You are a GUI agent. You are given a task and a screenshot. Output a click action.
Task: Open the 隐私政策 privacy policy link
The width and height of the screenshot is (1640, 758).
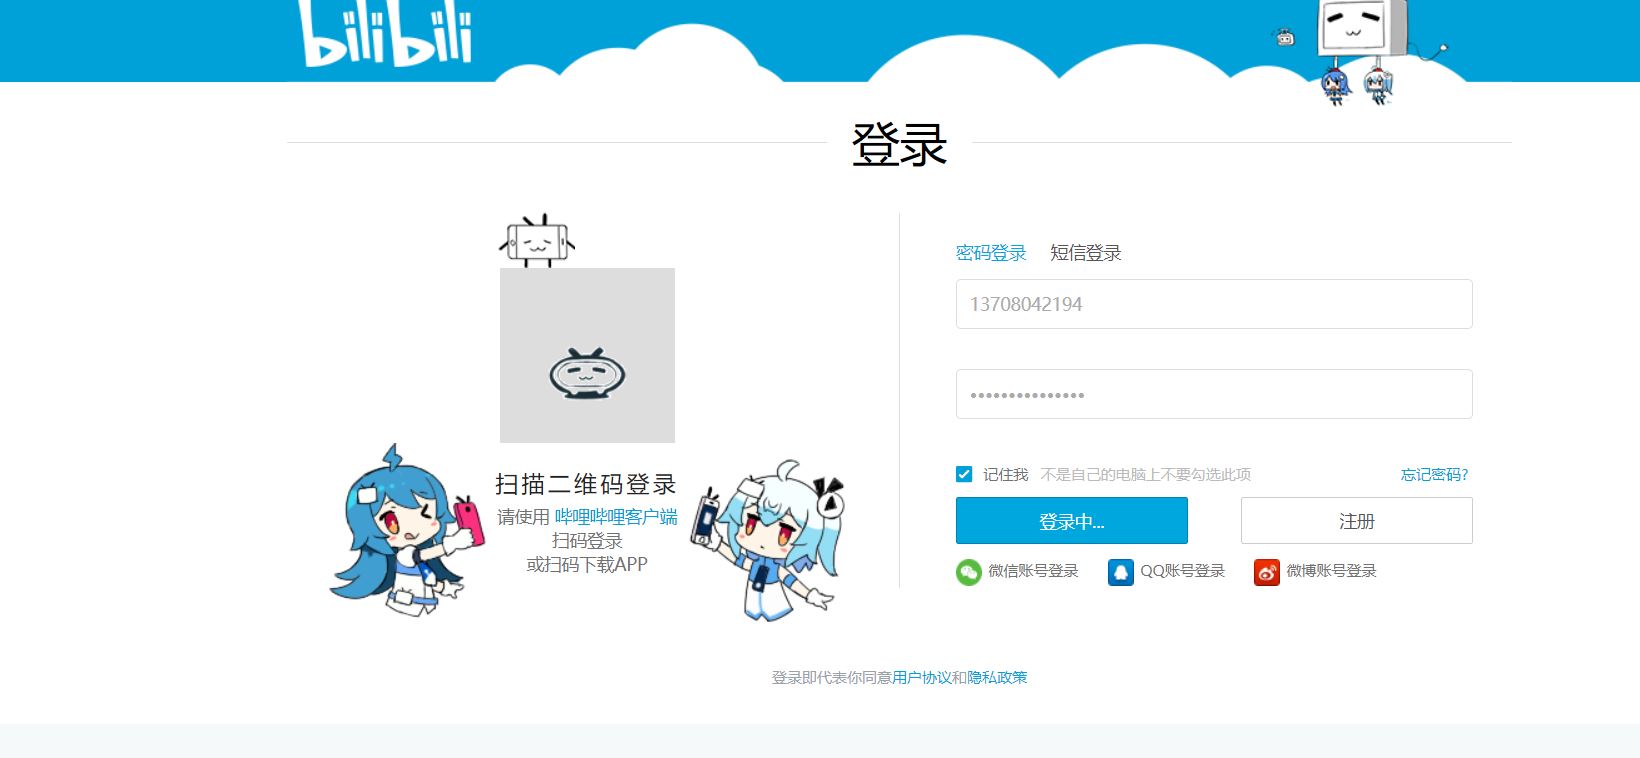point(997,678)
